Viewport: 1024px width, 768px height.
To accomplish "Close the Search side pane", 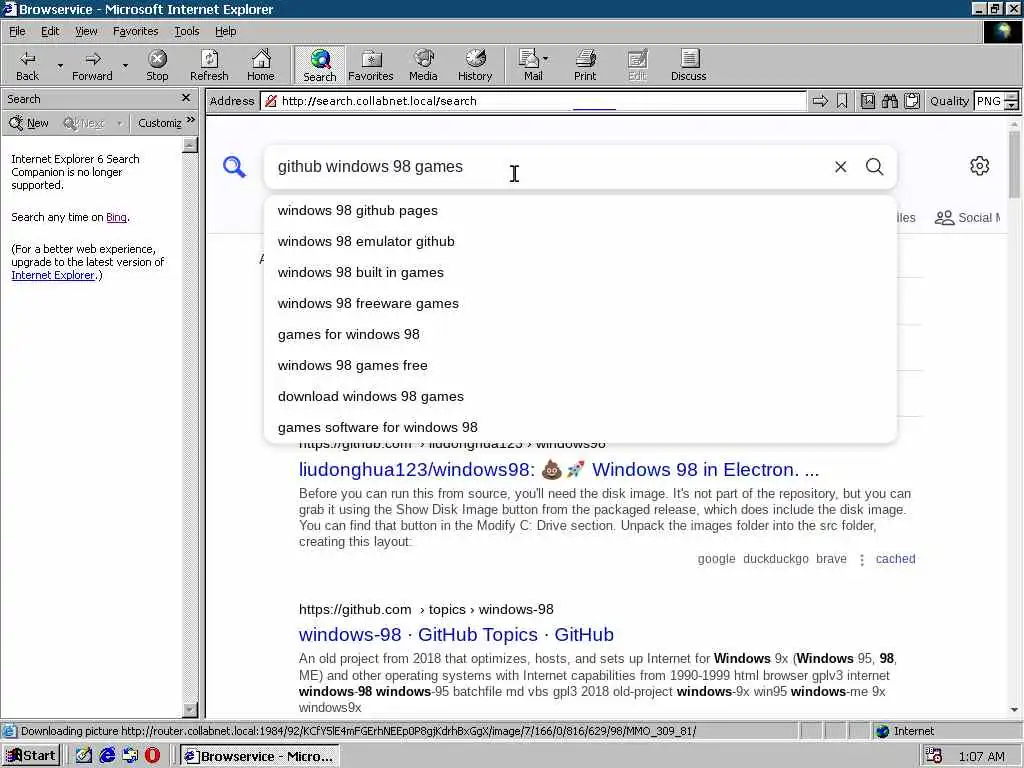I will coord(185,98).
